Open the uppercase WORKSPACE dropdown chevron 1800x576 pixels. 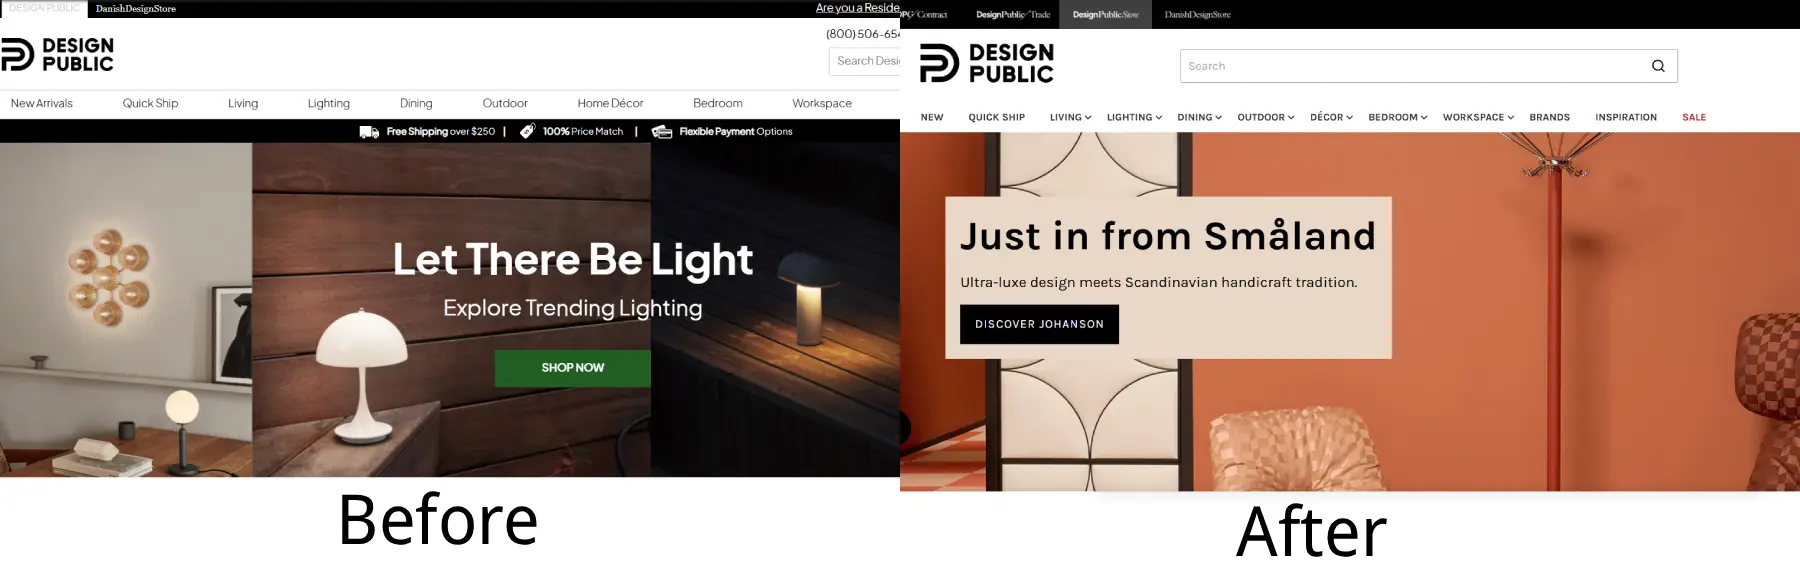[x=1511, y=118]
